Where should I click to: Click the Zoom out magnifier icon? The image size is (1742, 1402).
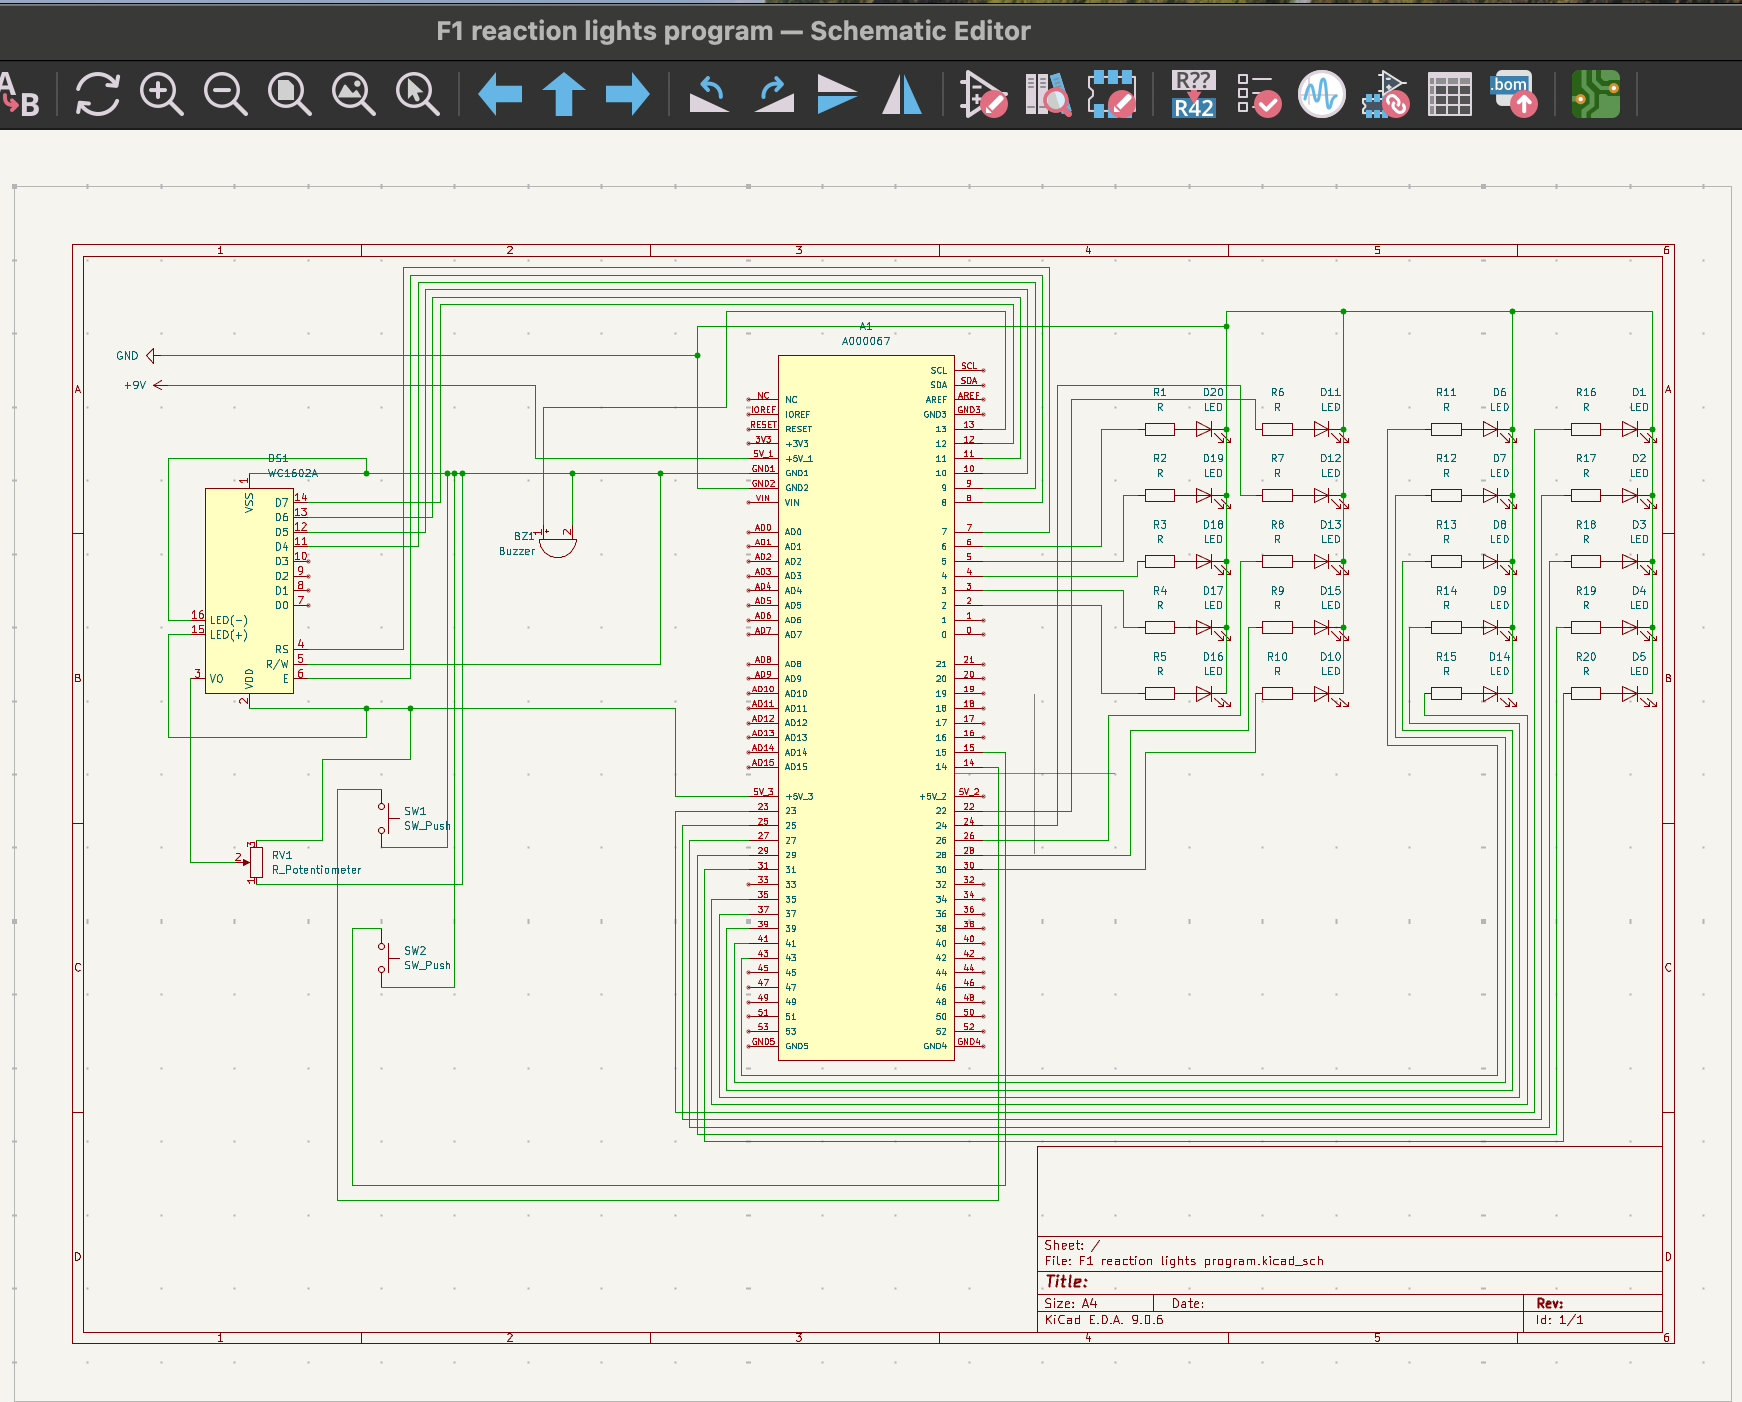pos(225,95)
